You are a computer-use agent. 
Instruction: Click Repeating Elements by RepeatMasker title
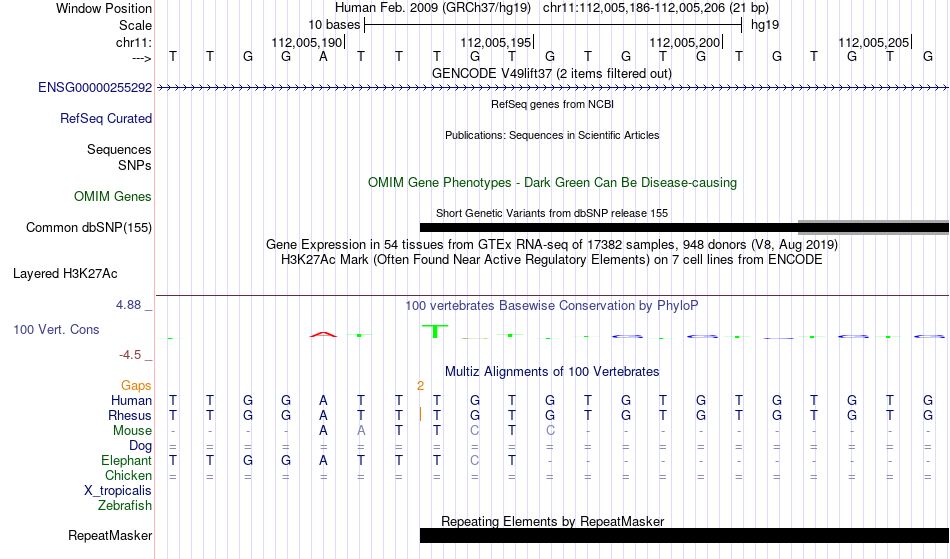552,521
